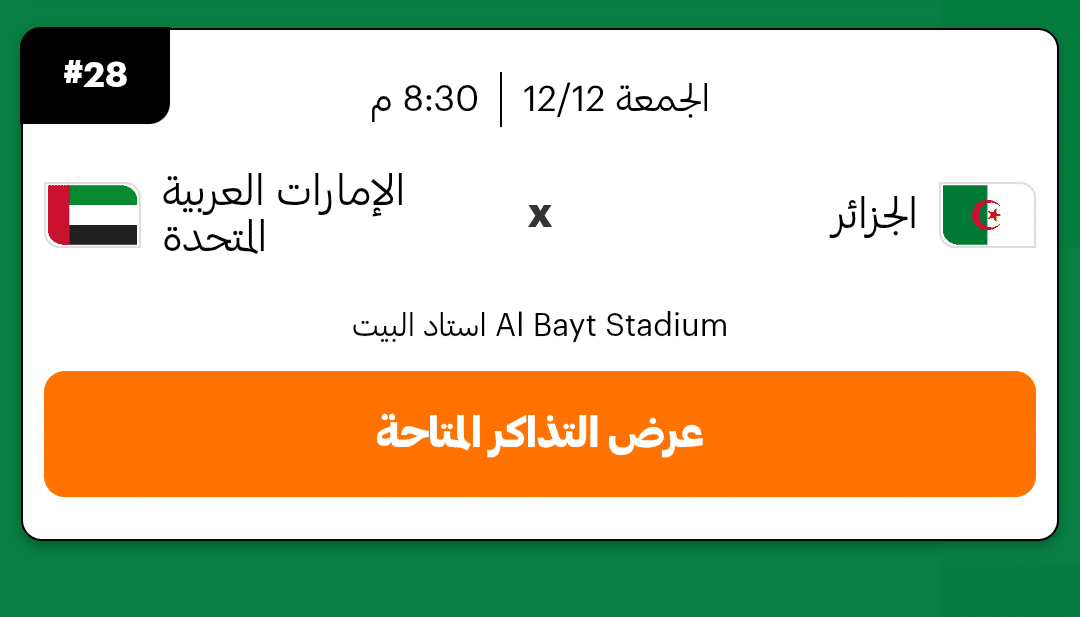Viewport: 1080px width, 617px height.
Task: Click the x versus symbol between teams
Action: click(x=540, y=216)
